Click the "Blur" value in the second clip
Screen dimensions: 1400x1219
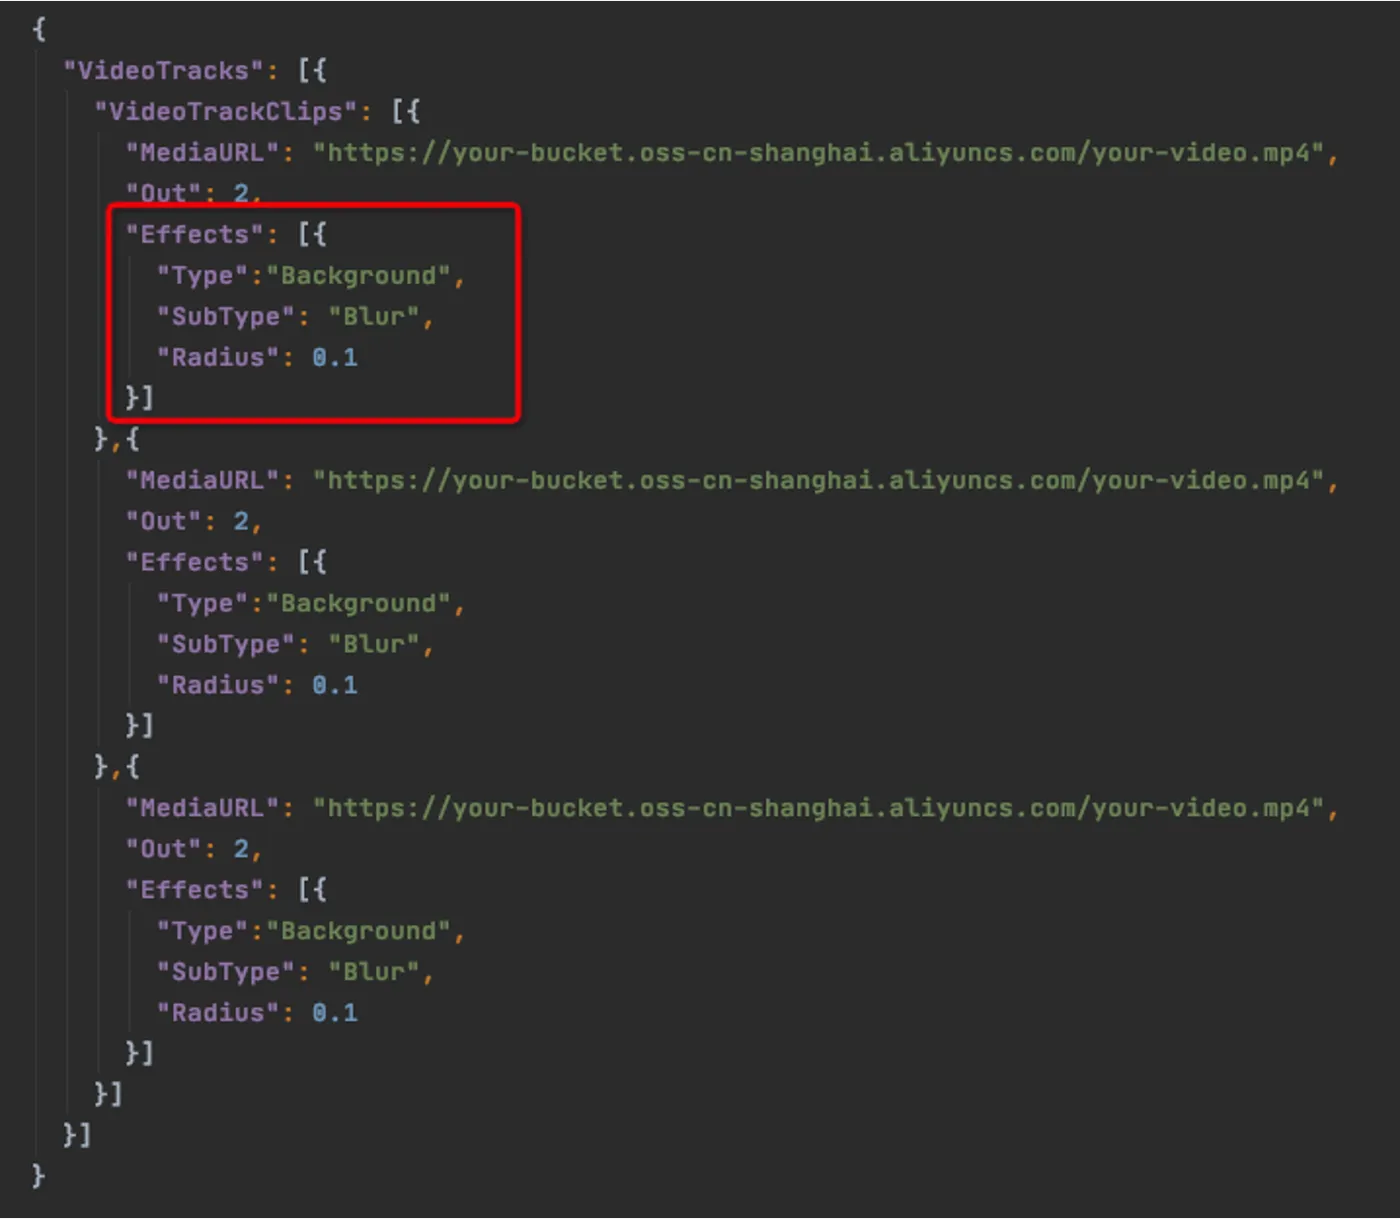373,645
